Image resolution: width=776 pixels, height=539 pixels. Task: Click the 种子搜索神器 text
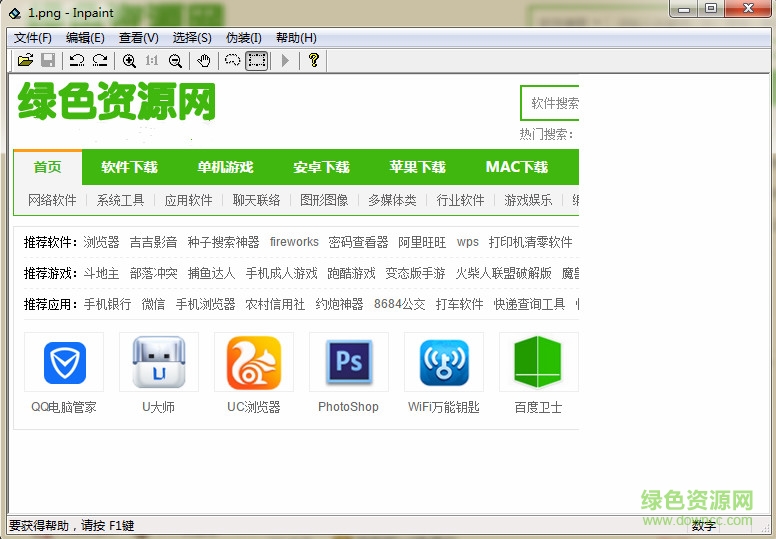[x=223, y=242]
